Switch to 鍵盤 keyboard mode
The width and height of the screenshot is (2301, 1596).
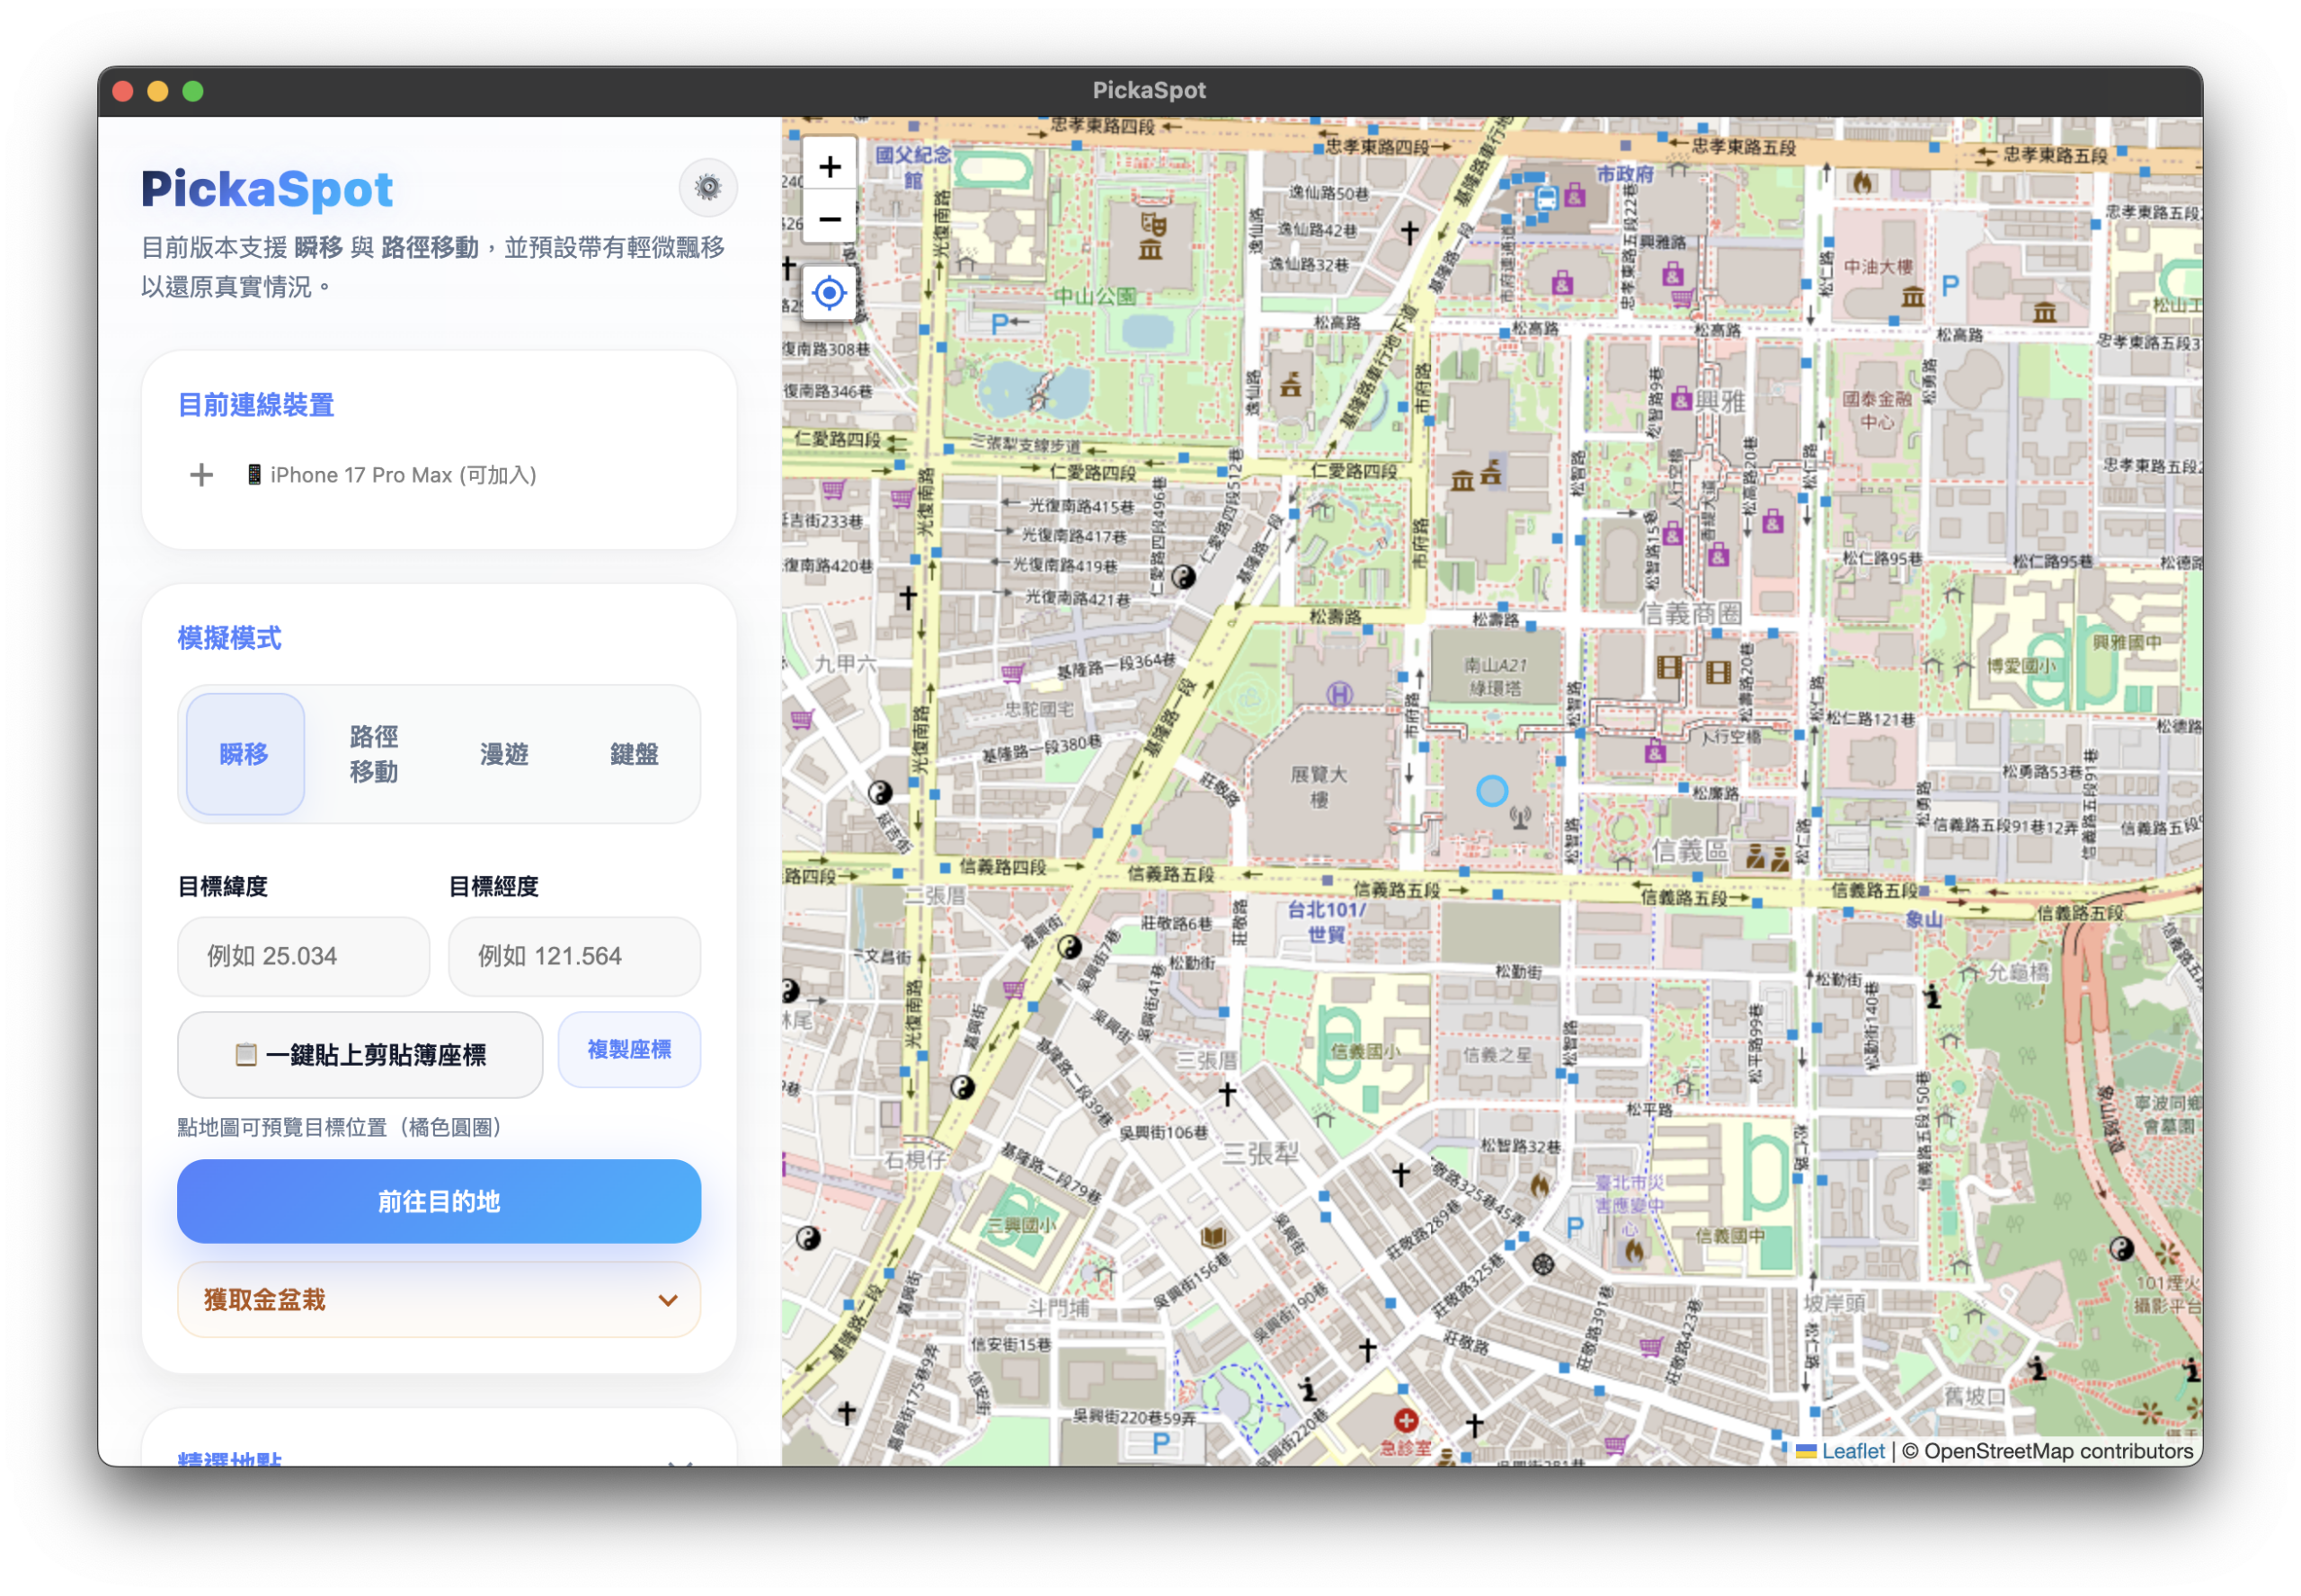pyautogui.click(x=634, y=754)
